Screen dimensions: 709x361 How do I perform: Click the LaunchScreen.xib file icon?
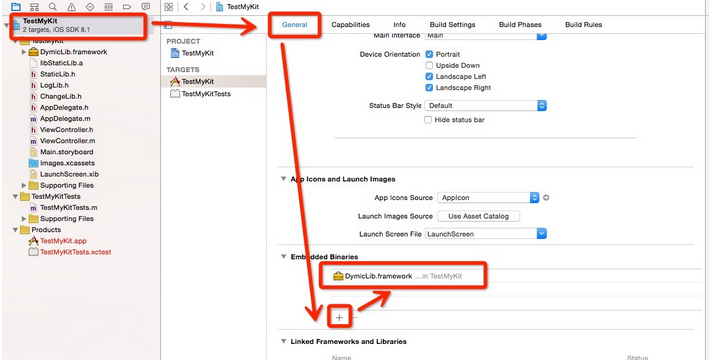33,174
